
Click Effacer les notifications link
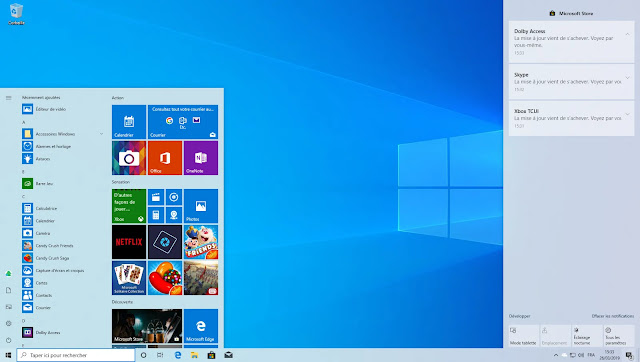pos(613,316)
